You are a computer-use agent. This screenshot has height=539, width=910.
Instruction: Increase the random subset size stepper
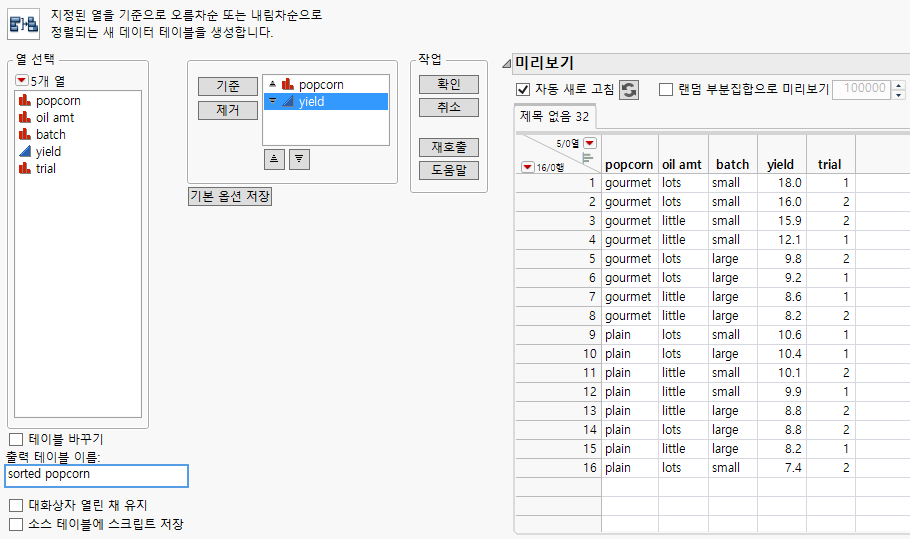point(898,84)
